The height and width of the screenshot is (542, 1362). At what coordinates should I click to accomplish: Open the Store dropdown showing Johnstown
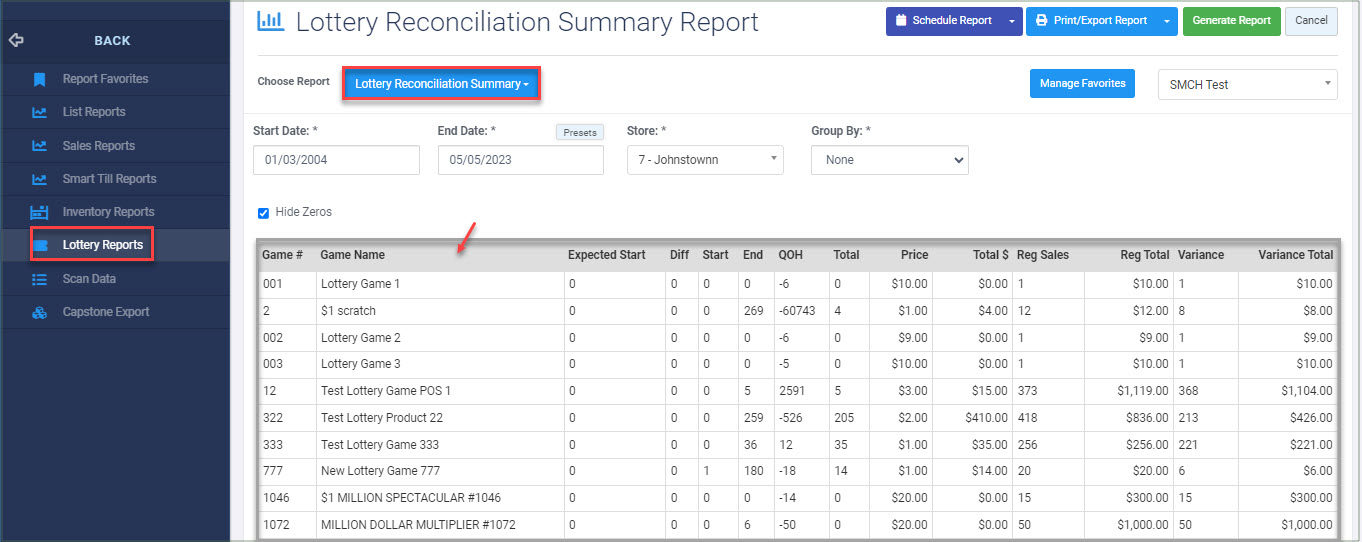click(x=705, y=160)
